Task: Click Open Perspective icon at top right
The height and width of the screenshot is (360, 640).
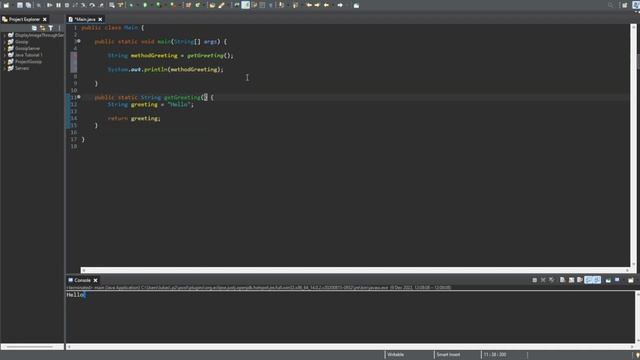Action: click(x=625, y=5)
